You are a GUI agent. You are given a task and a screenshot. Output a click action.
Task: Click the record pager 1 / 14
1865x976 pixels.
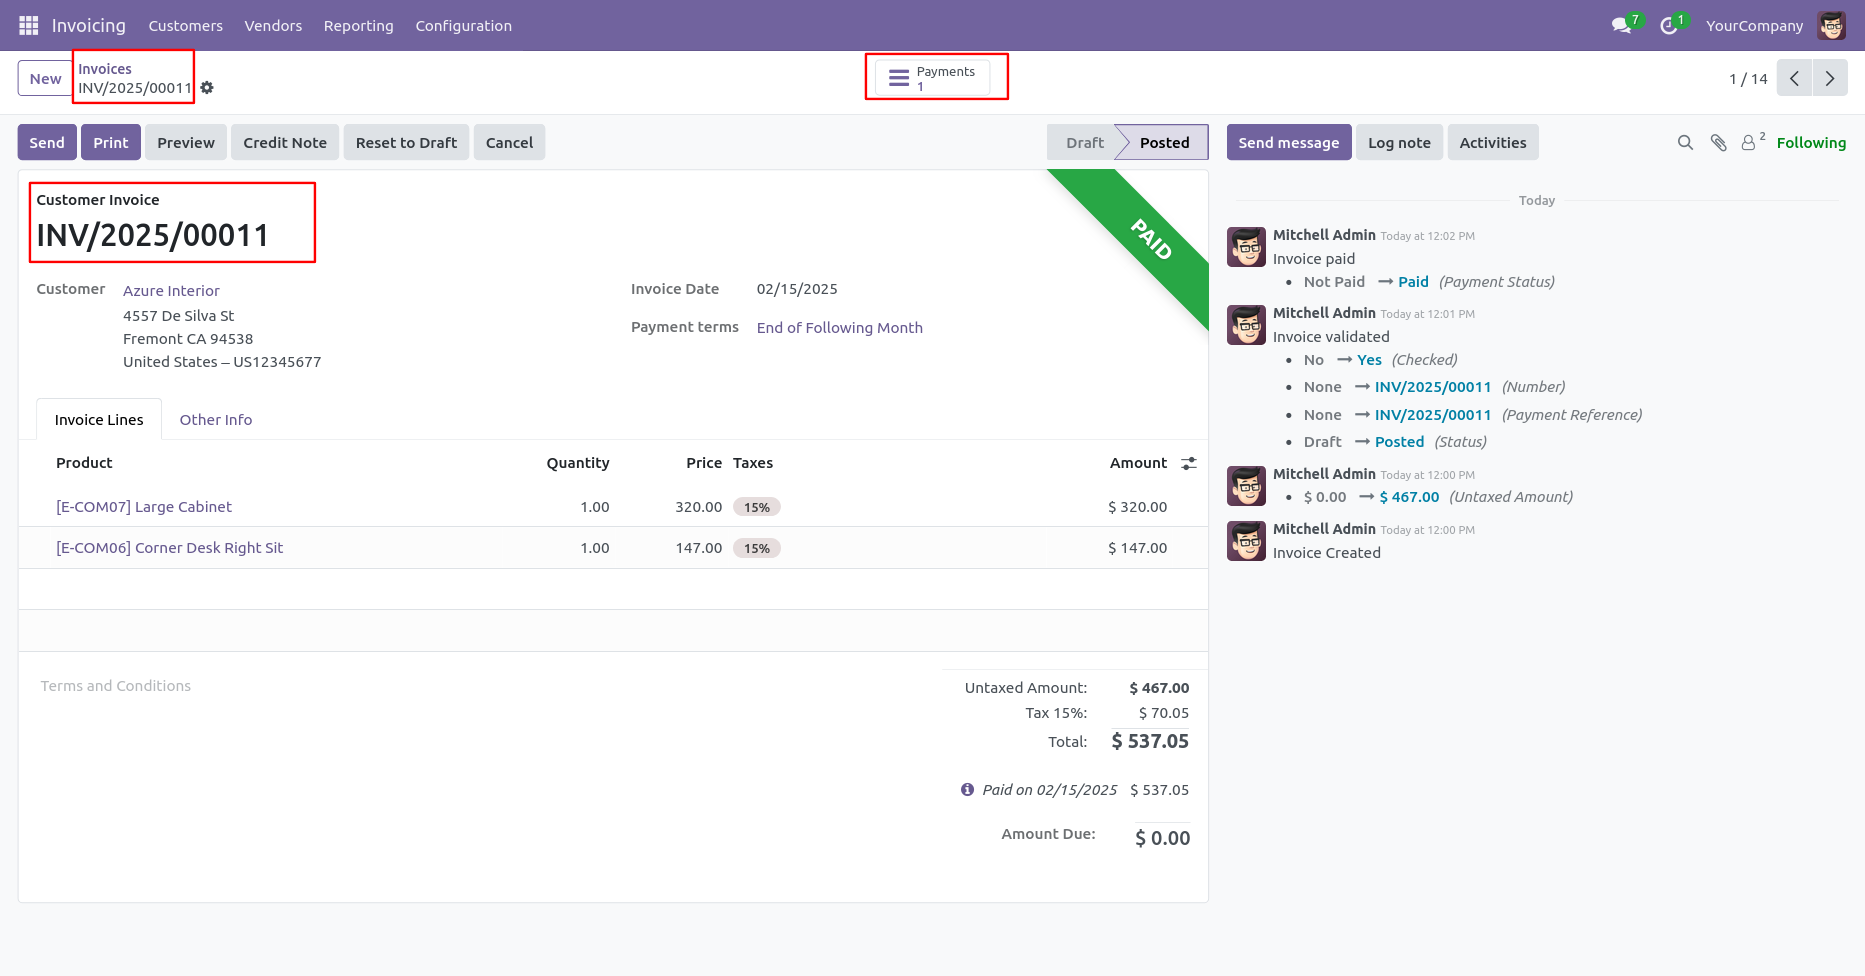coord(1748,78)
